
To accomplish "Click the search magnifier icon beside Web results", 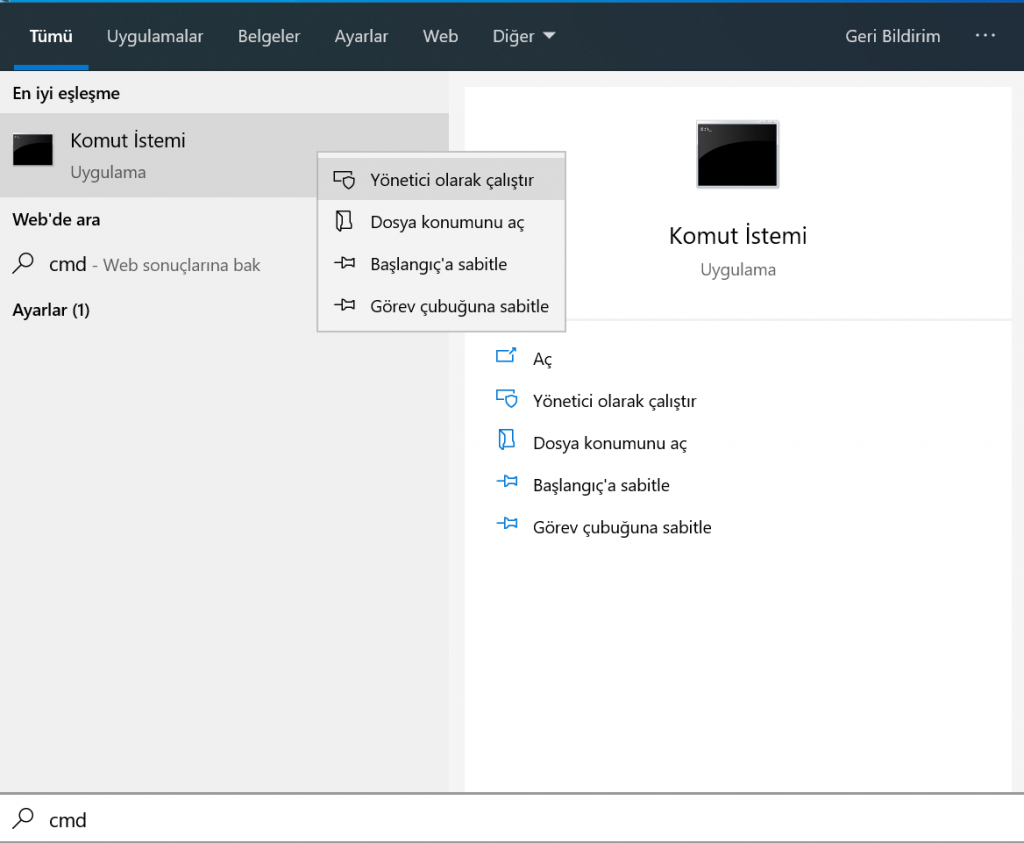I will (23, 264).
